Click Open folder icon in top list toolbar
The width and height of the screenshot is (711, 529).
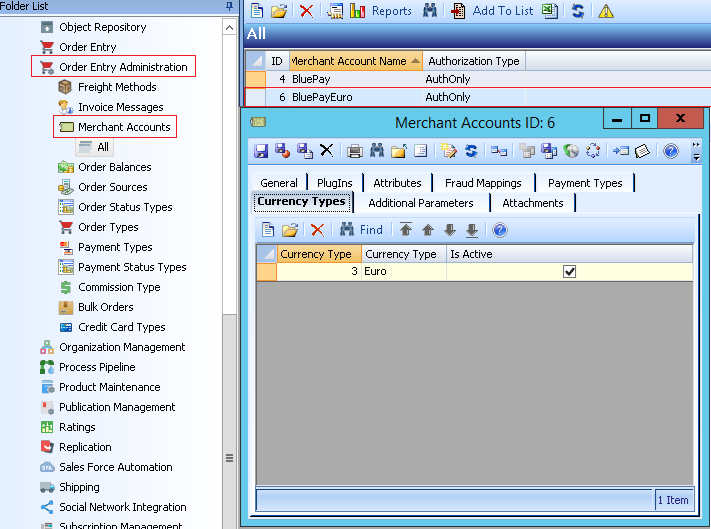[x=279, y=10]
